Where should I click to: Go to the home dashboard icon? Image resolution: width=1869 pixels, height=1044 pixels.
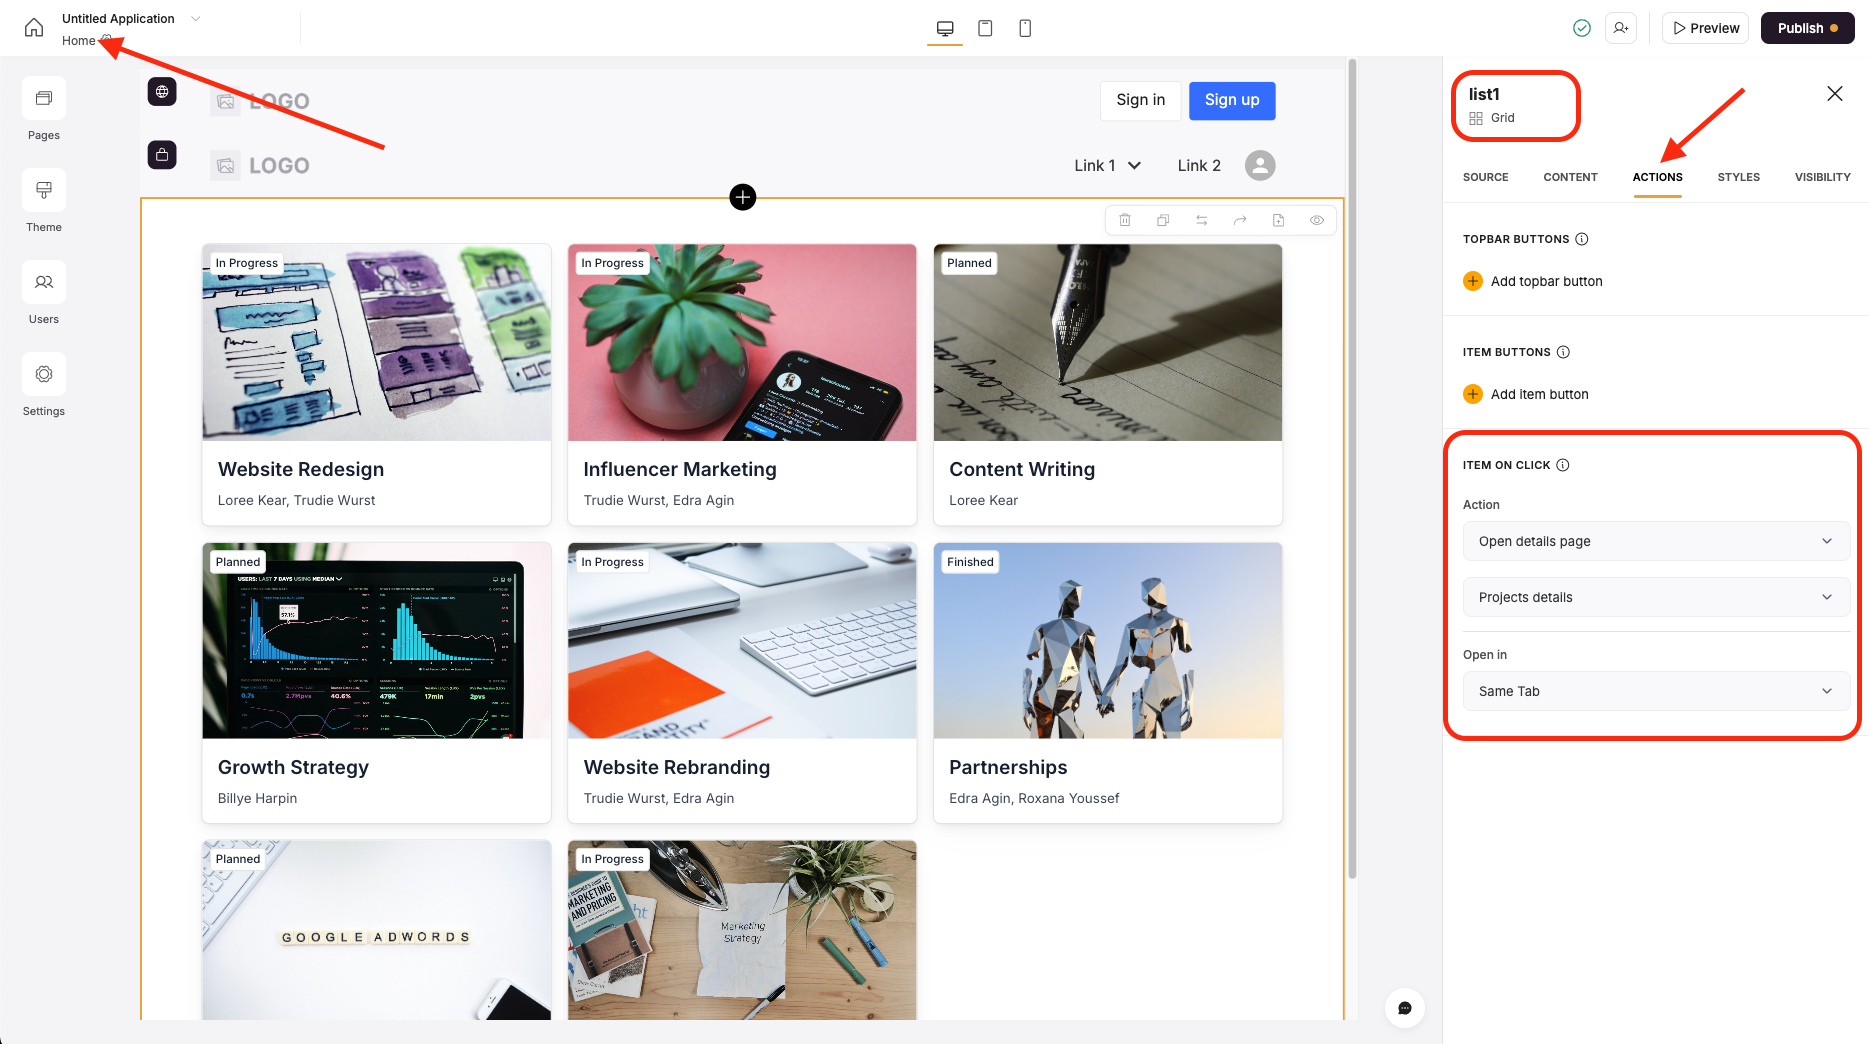[x=34, y=28]
